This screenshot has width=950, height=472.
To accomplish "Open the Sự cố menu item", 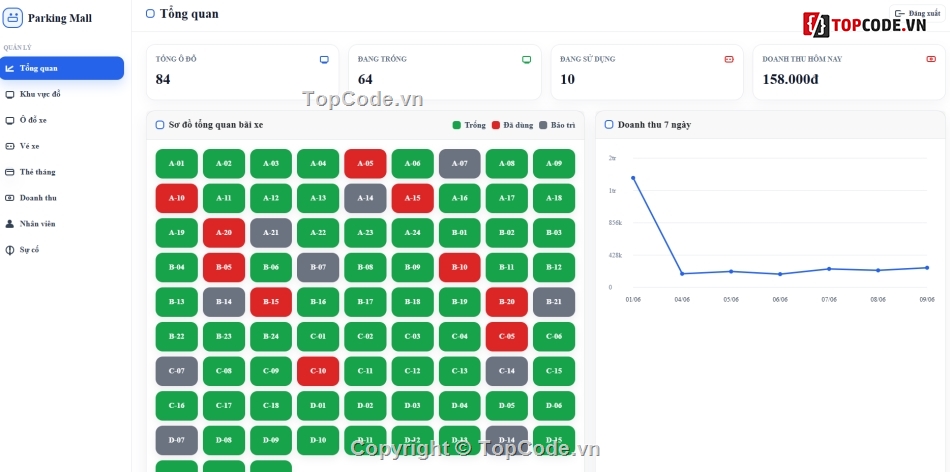I will coord(62,250).
